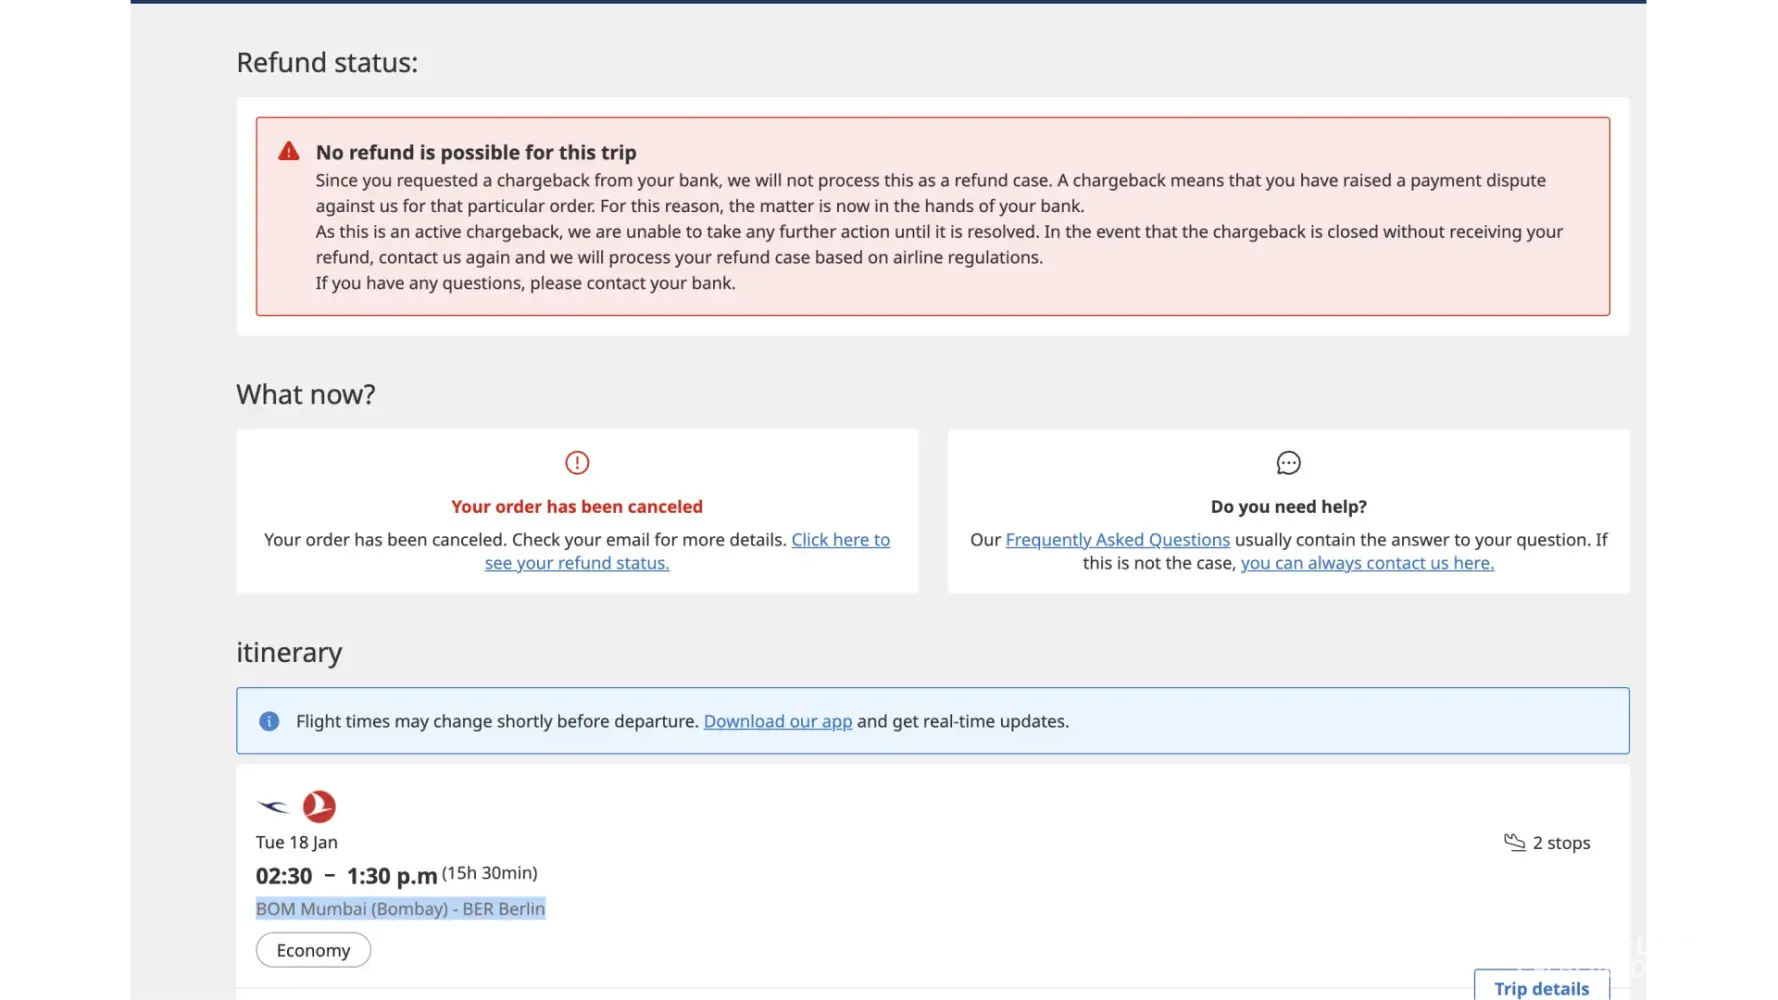Click the chat bubble help icon
The image size is (1778, 1000).
(x=1288, y=463)
